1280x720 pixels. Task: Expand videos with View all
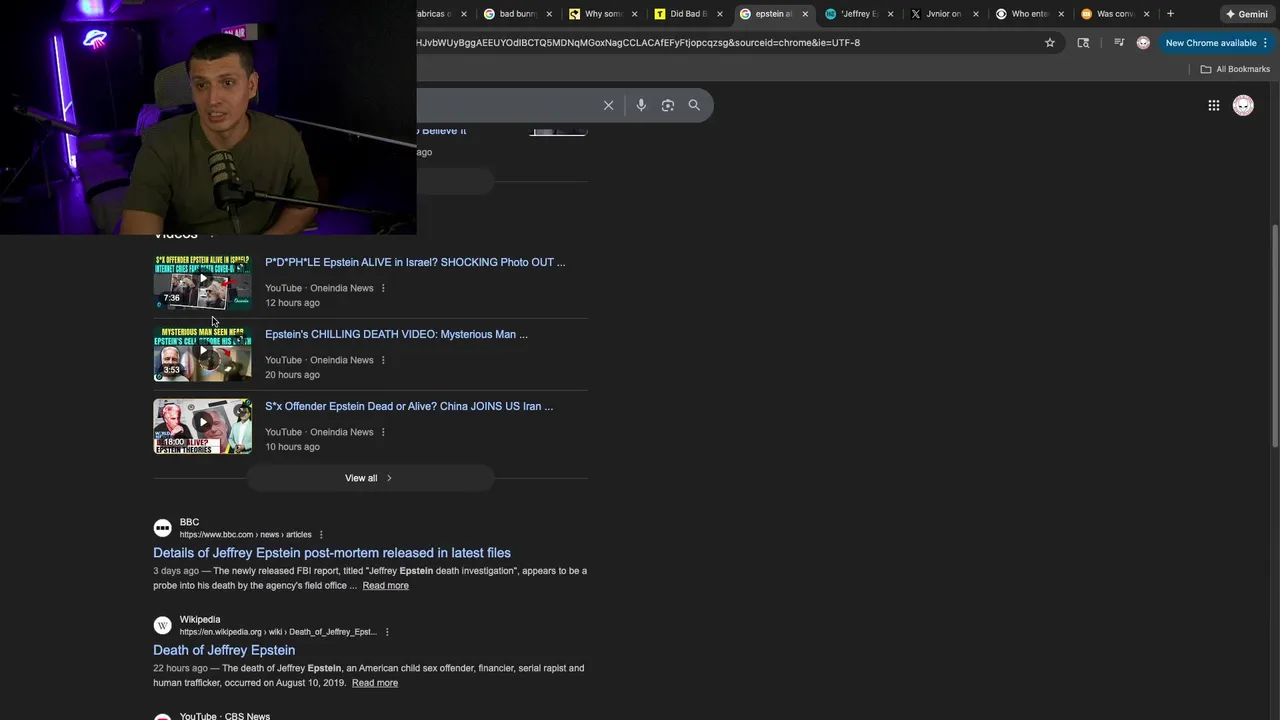(369, 478)
